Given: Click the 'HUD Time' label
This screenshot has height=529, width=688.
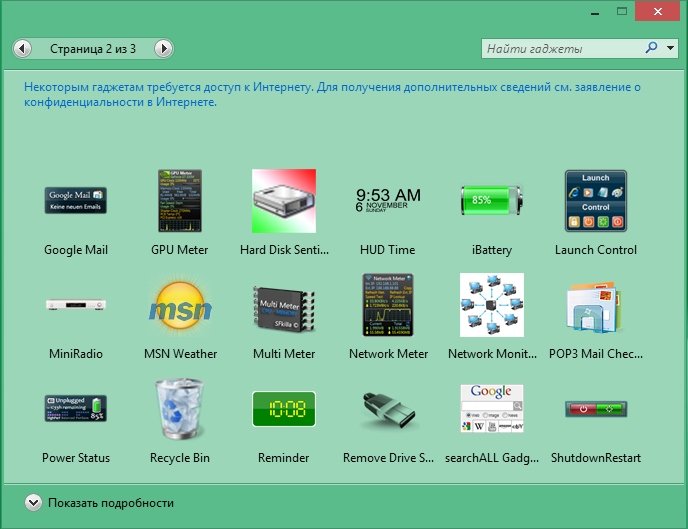Looking at the screenshot, I should (387, 250).
